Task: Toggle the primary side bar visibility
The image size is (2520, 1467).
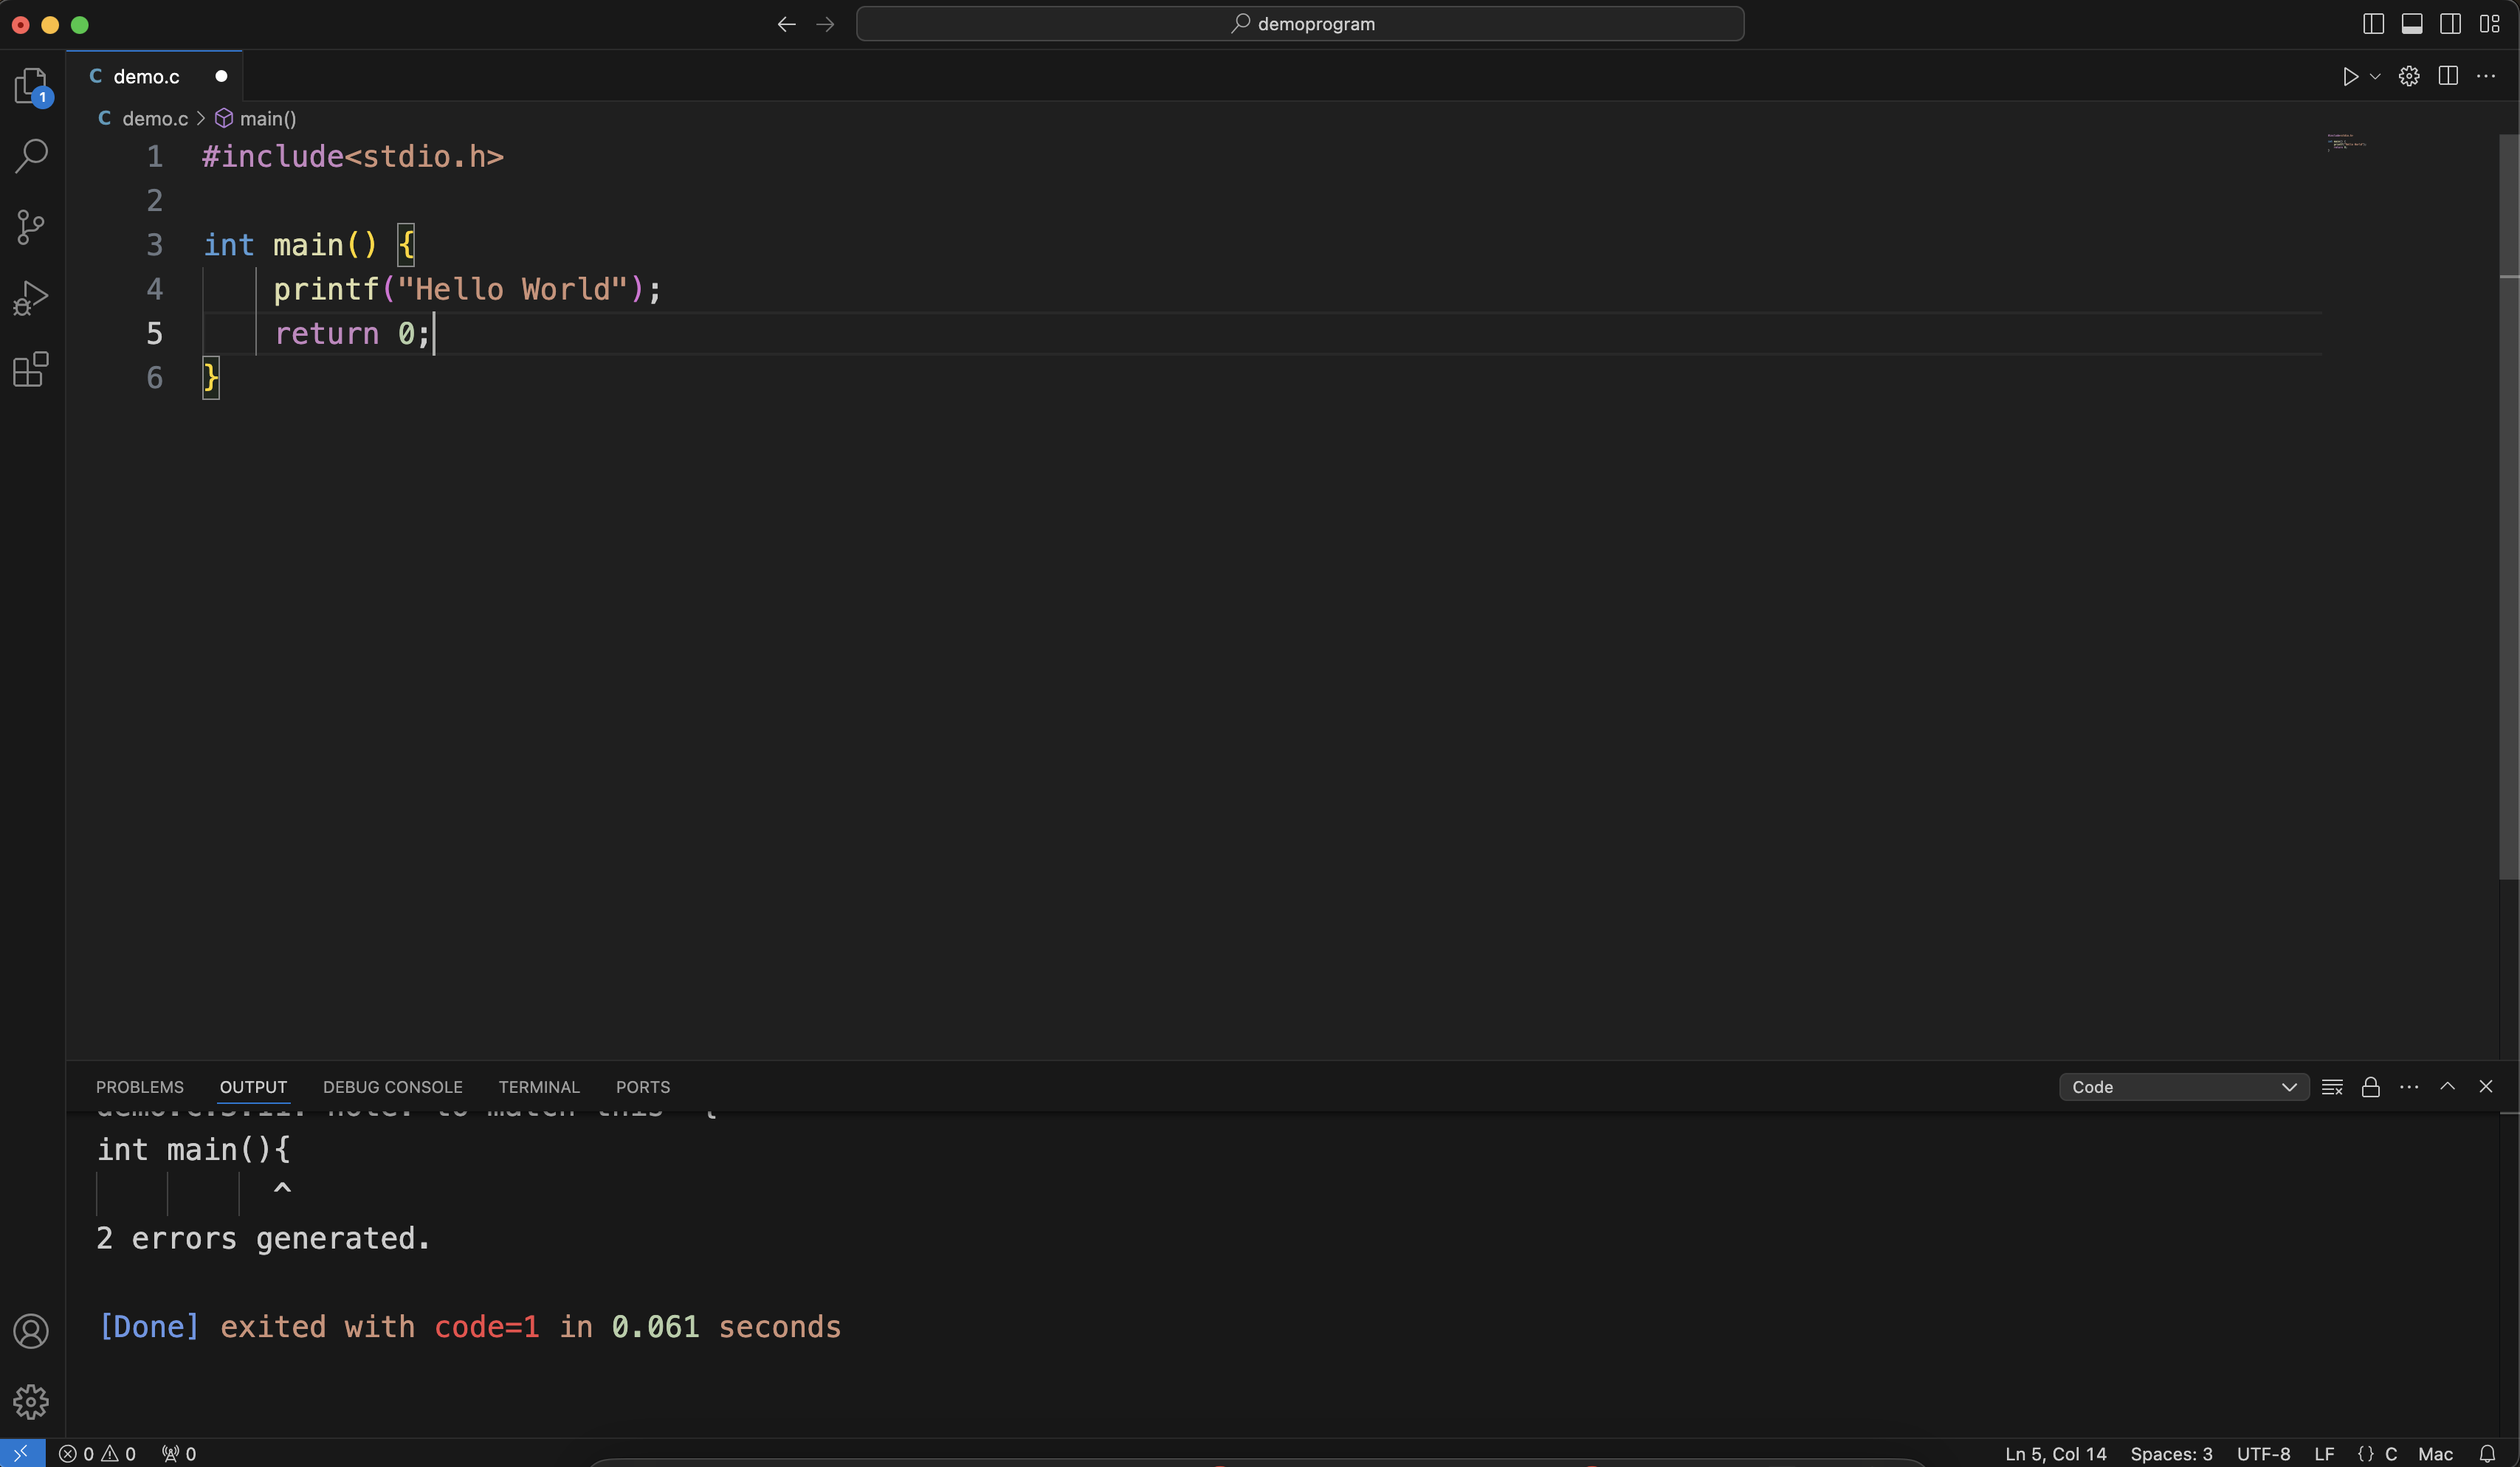Action: point(2373,24)
